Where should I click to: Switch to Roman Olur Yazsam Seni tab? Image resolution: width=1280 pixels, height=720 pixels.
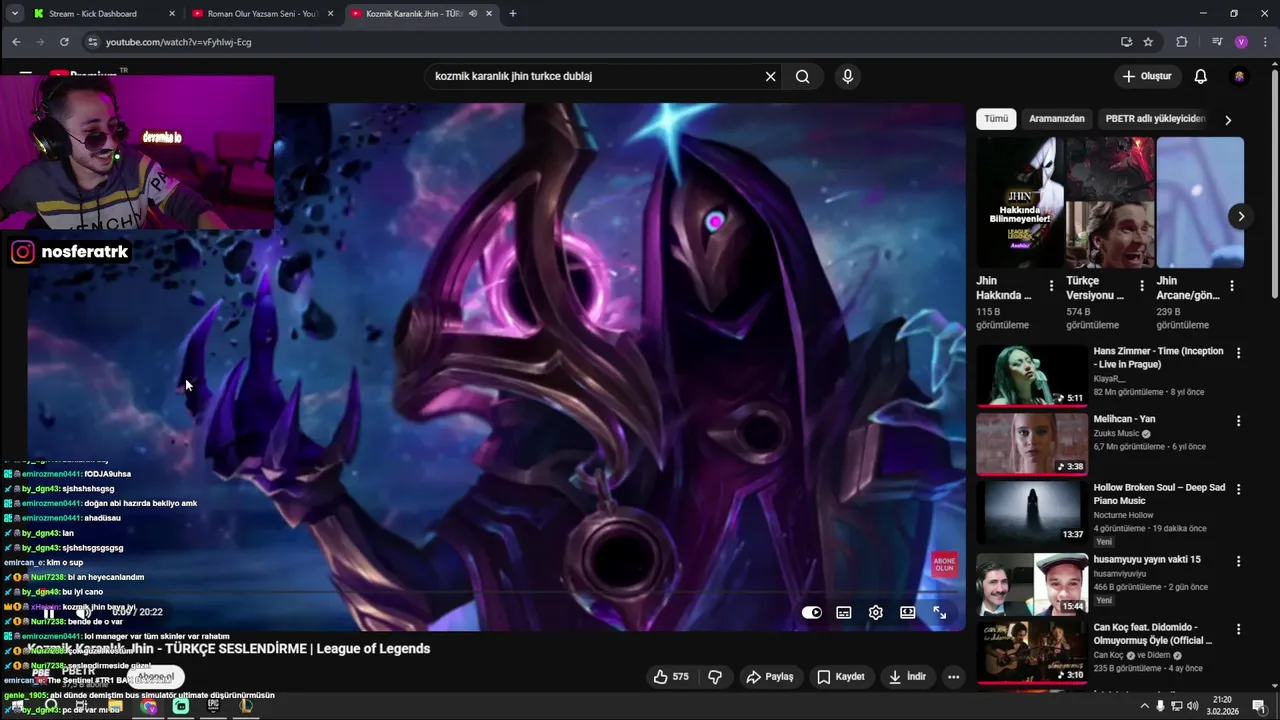263,14
